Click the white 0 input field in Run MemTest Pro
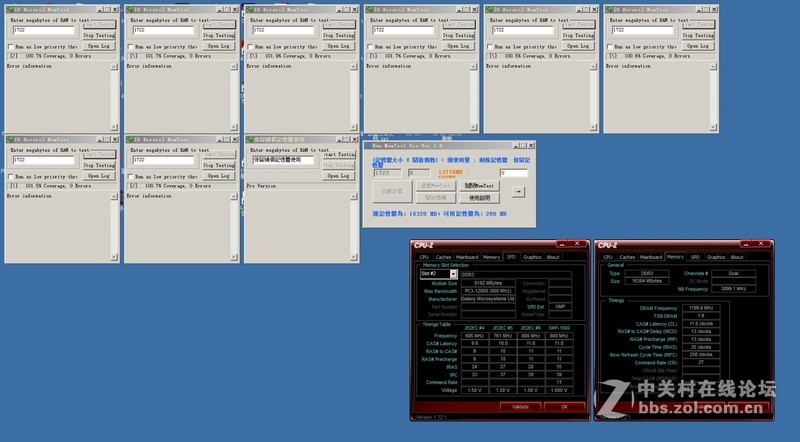800x442 pixels. pyautogui.click(x=513, y=173)
